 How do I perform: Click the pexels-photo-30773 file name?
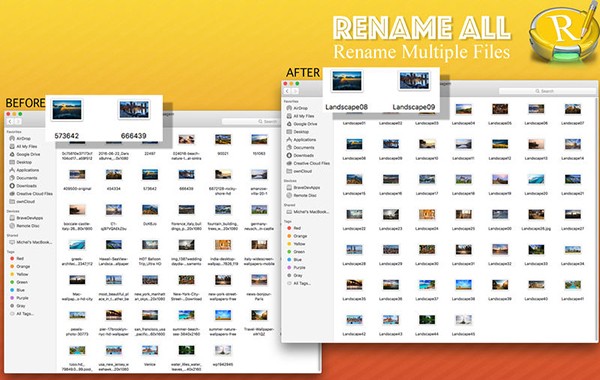click(77, 331)
